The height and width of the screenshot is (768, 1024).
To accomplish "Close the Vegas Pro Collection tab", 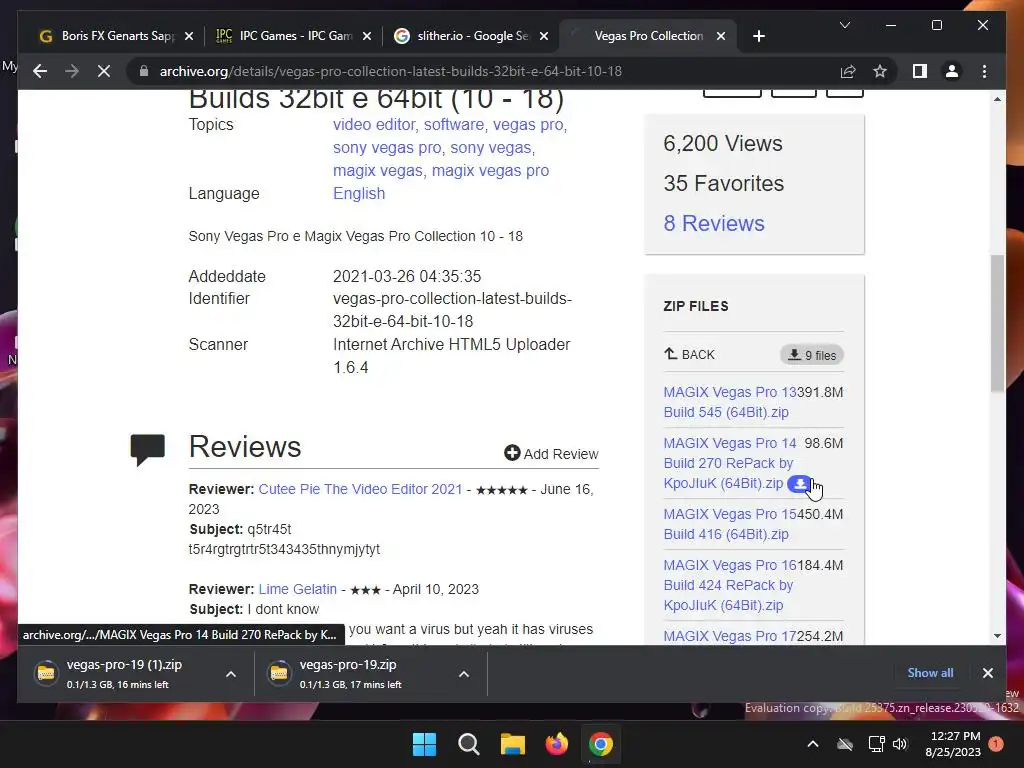I will (721, 36).
